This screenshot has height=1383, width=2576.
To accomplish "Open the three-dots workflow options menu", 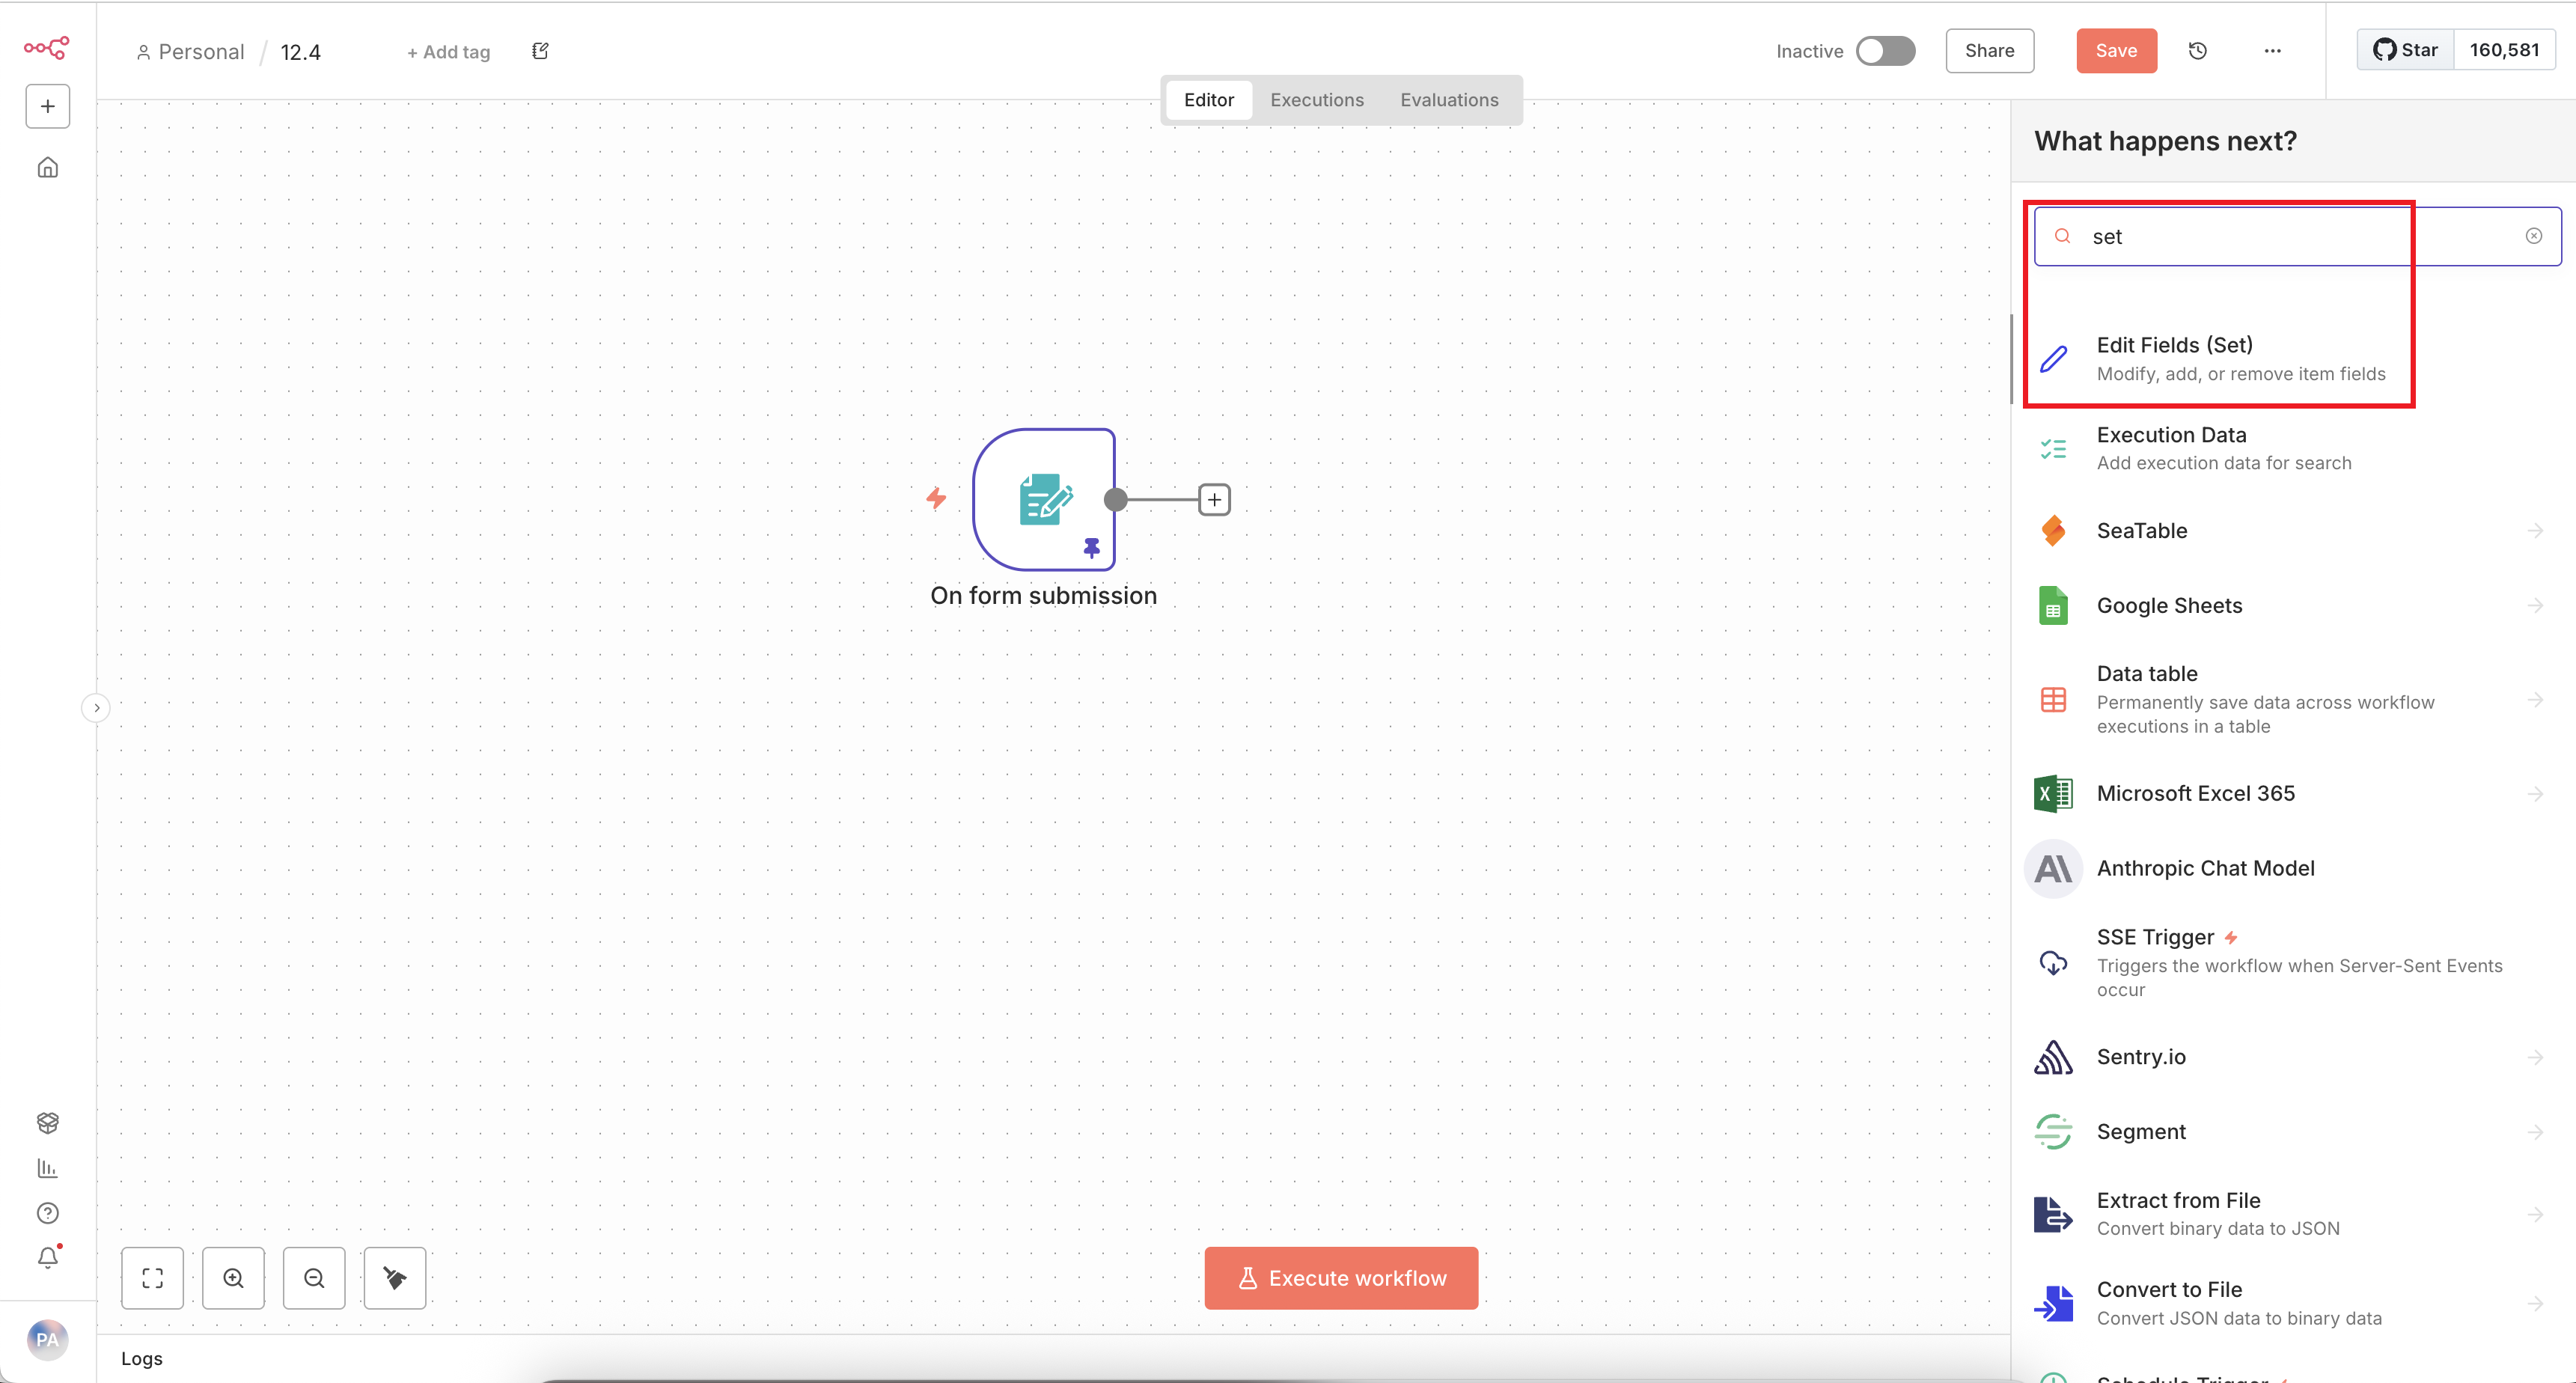I will coord(2272,51).
